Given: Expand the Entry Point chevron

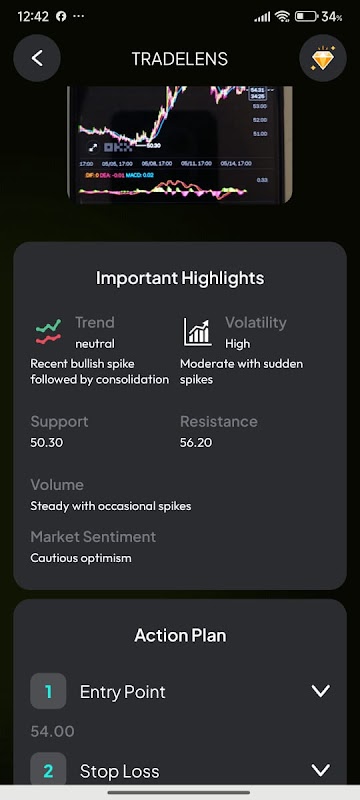Looking at the screenshot, I should pyautogui.click(x=321, y=691).
